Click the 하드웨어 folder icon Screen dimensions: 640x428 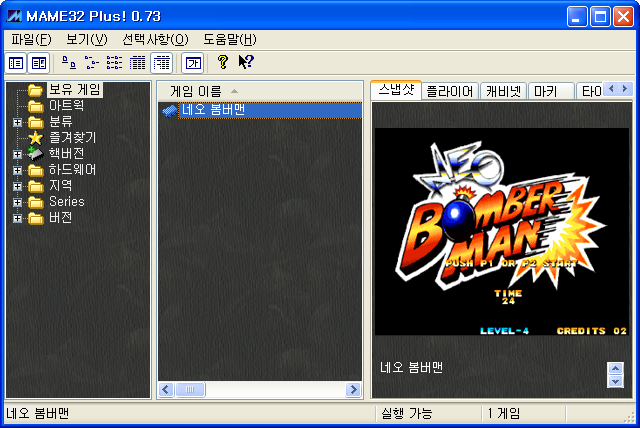(x=36, y=170)
